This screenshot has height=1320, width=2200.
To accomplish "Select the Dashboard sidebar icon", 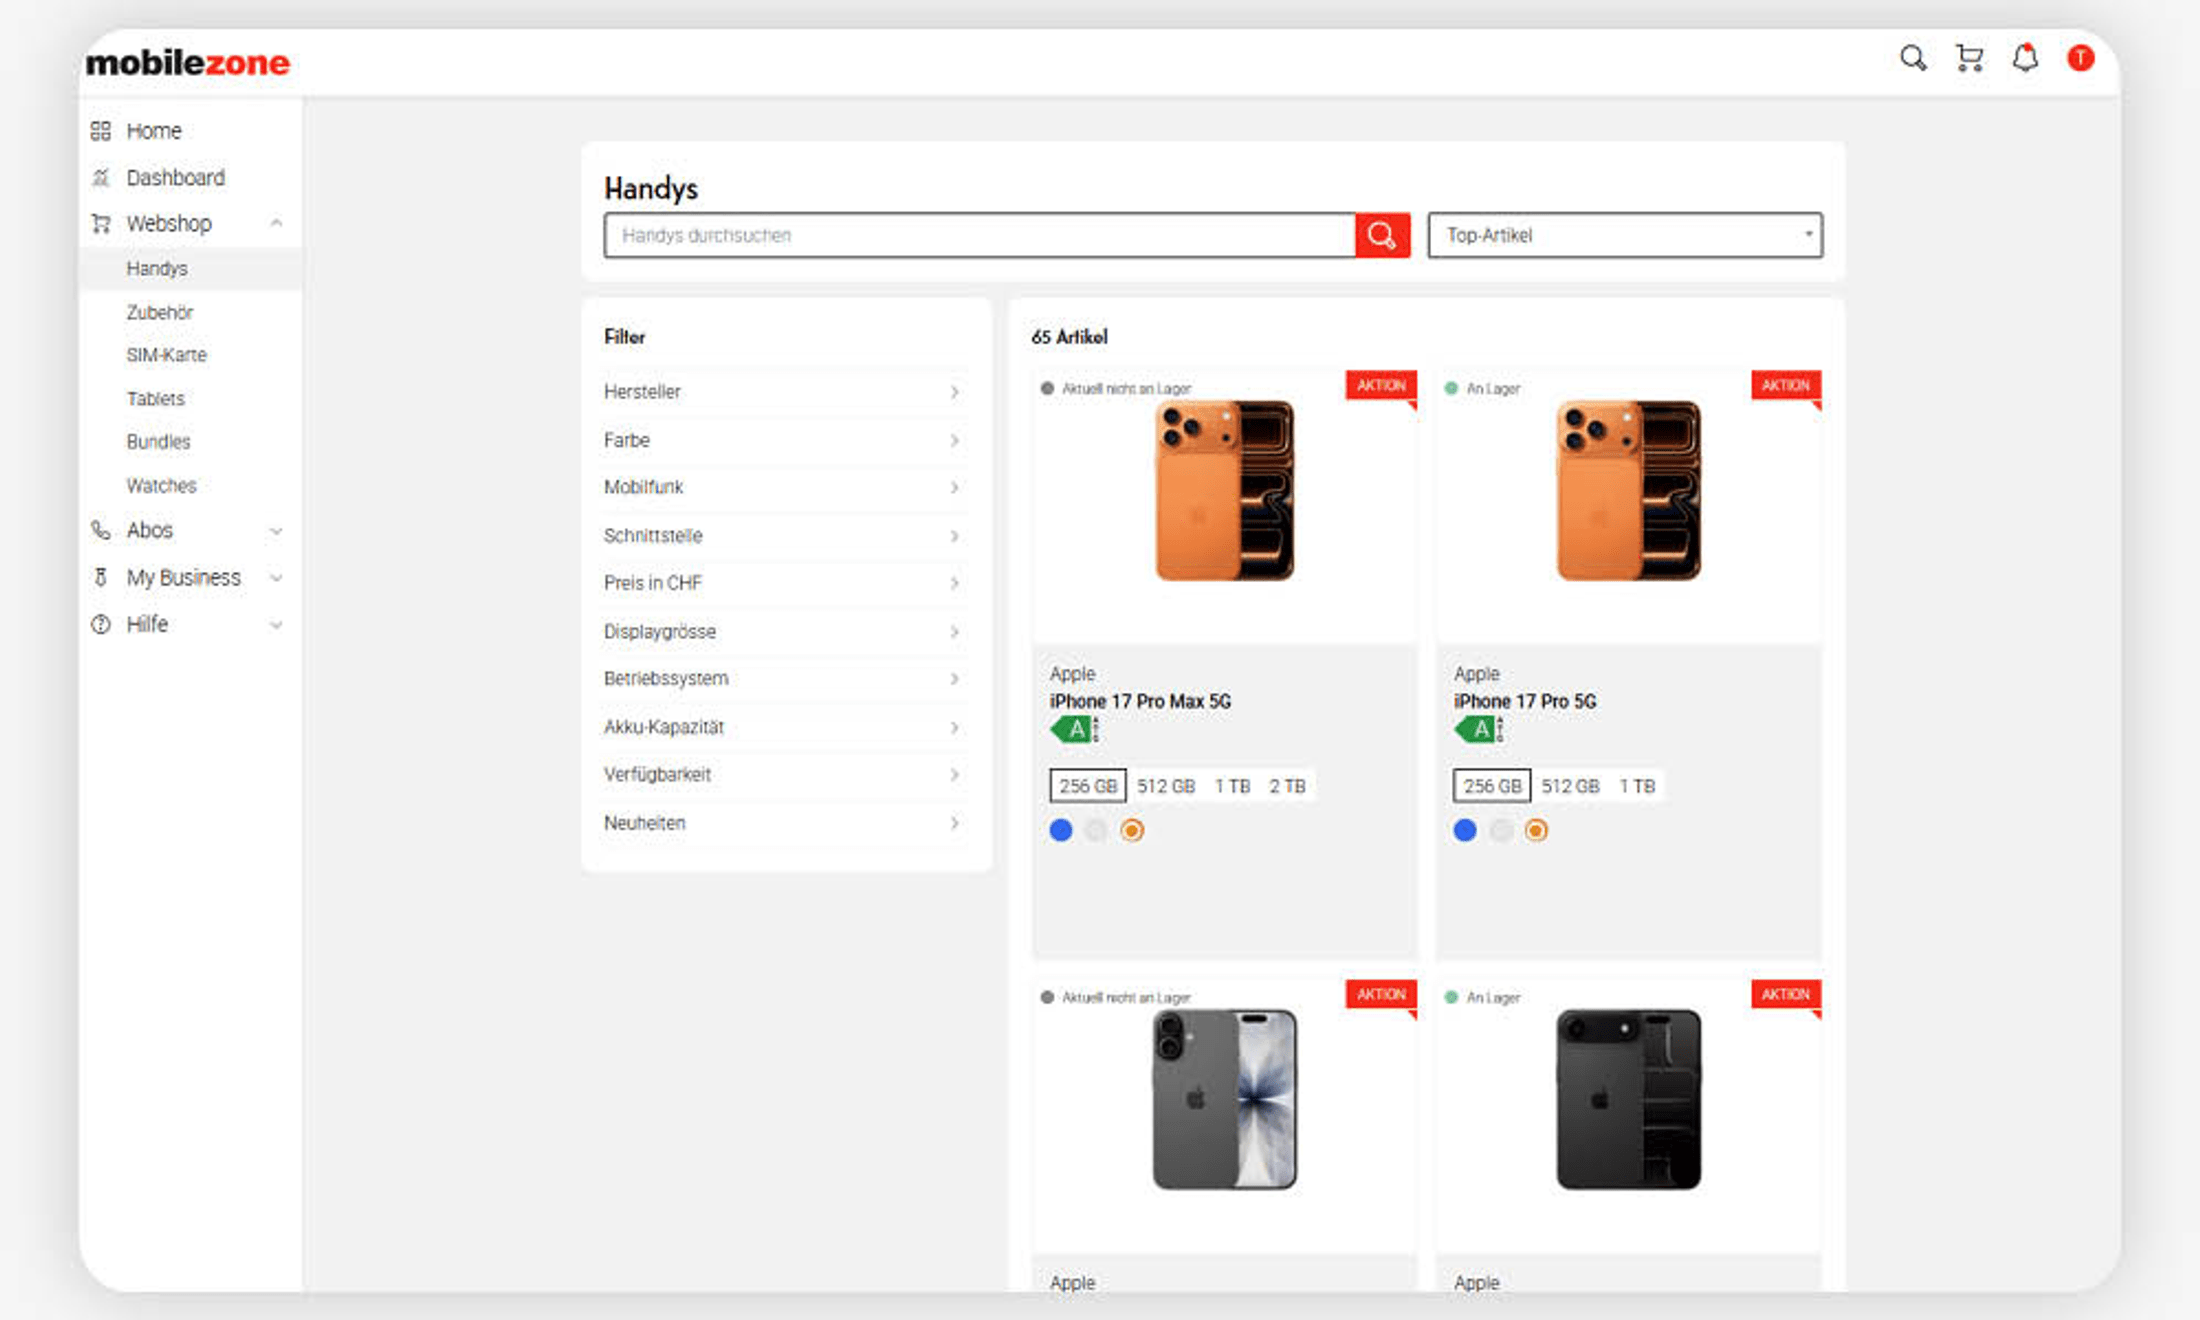I will [100, 177].
